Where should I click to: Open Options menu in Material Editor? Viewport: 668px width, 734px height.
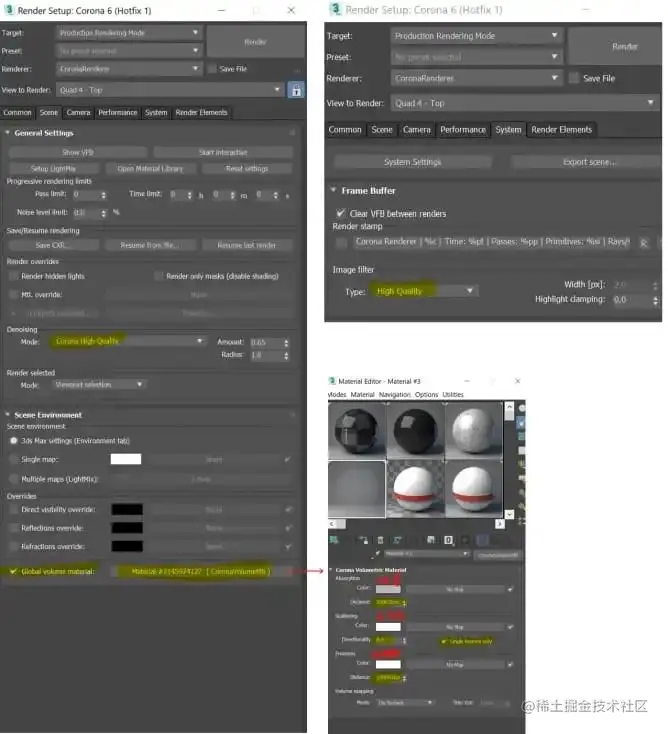[426, 395]
